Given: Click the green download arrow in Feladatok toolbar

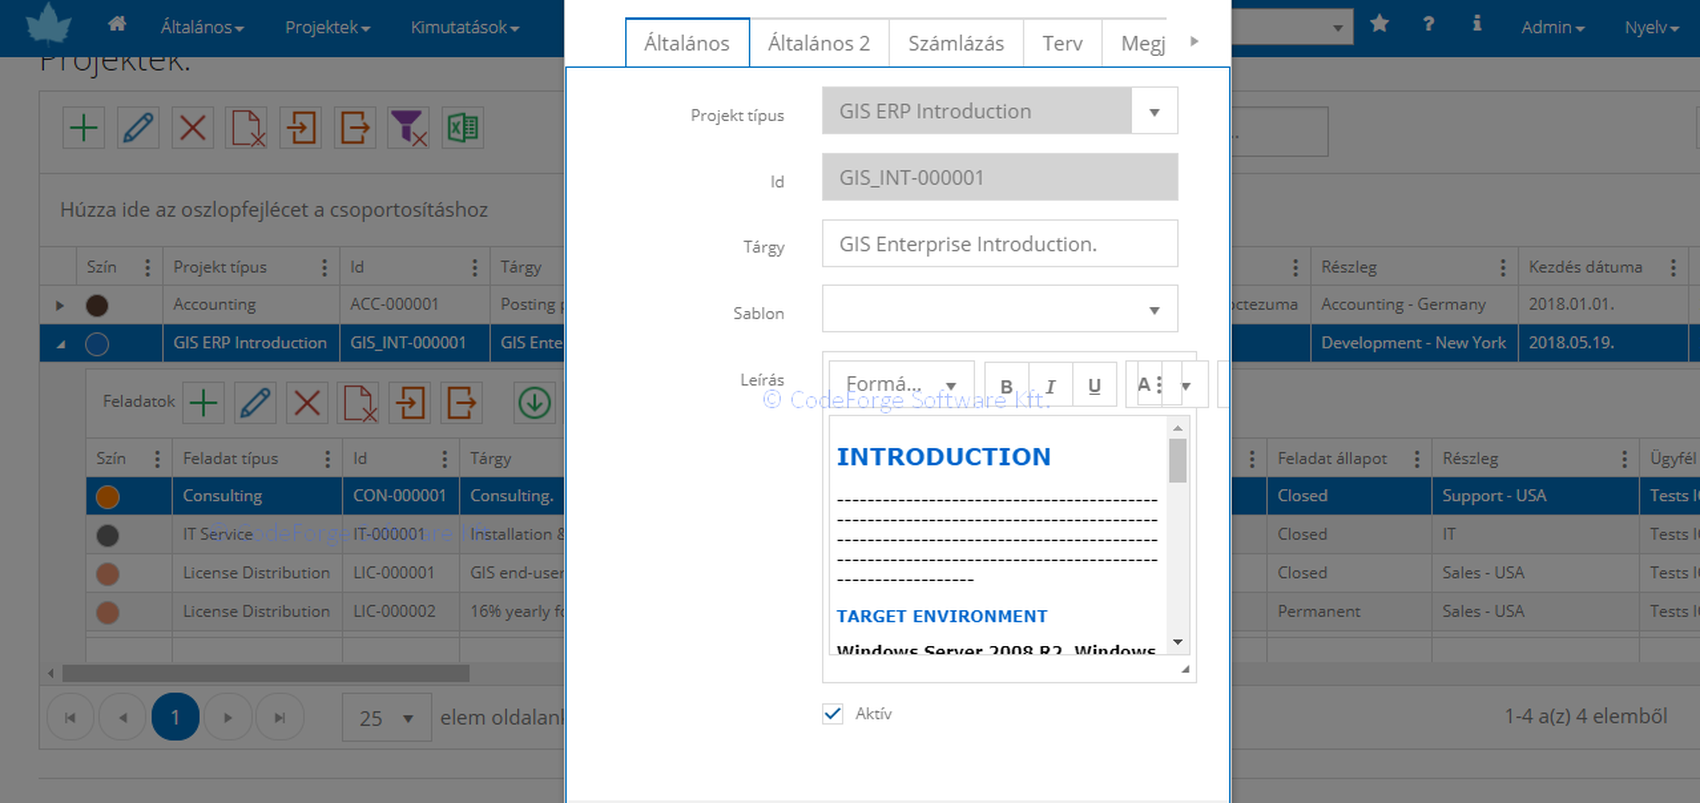Looking at the screenshot, I should coord(535,403).
